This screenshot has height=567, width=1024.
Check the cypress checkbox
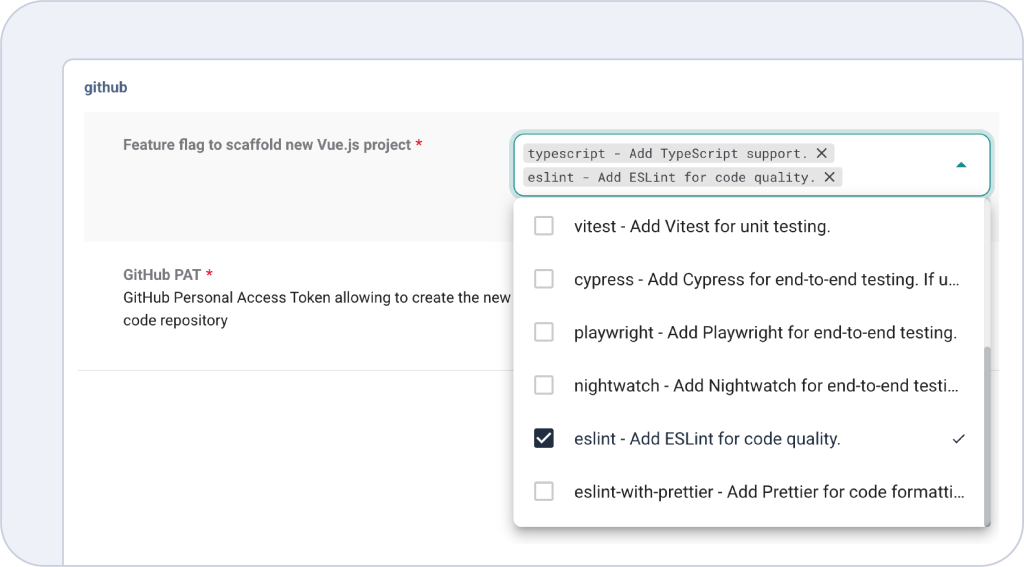[543, 279]
